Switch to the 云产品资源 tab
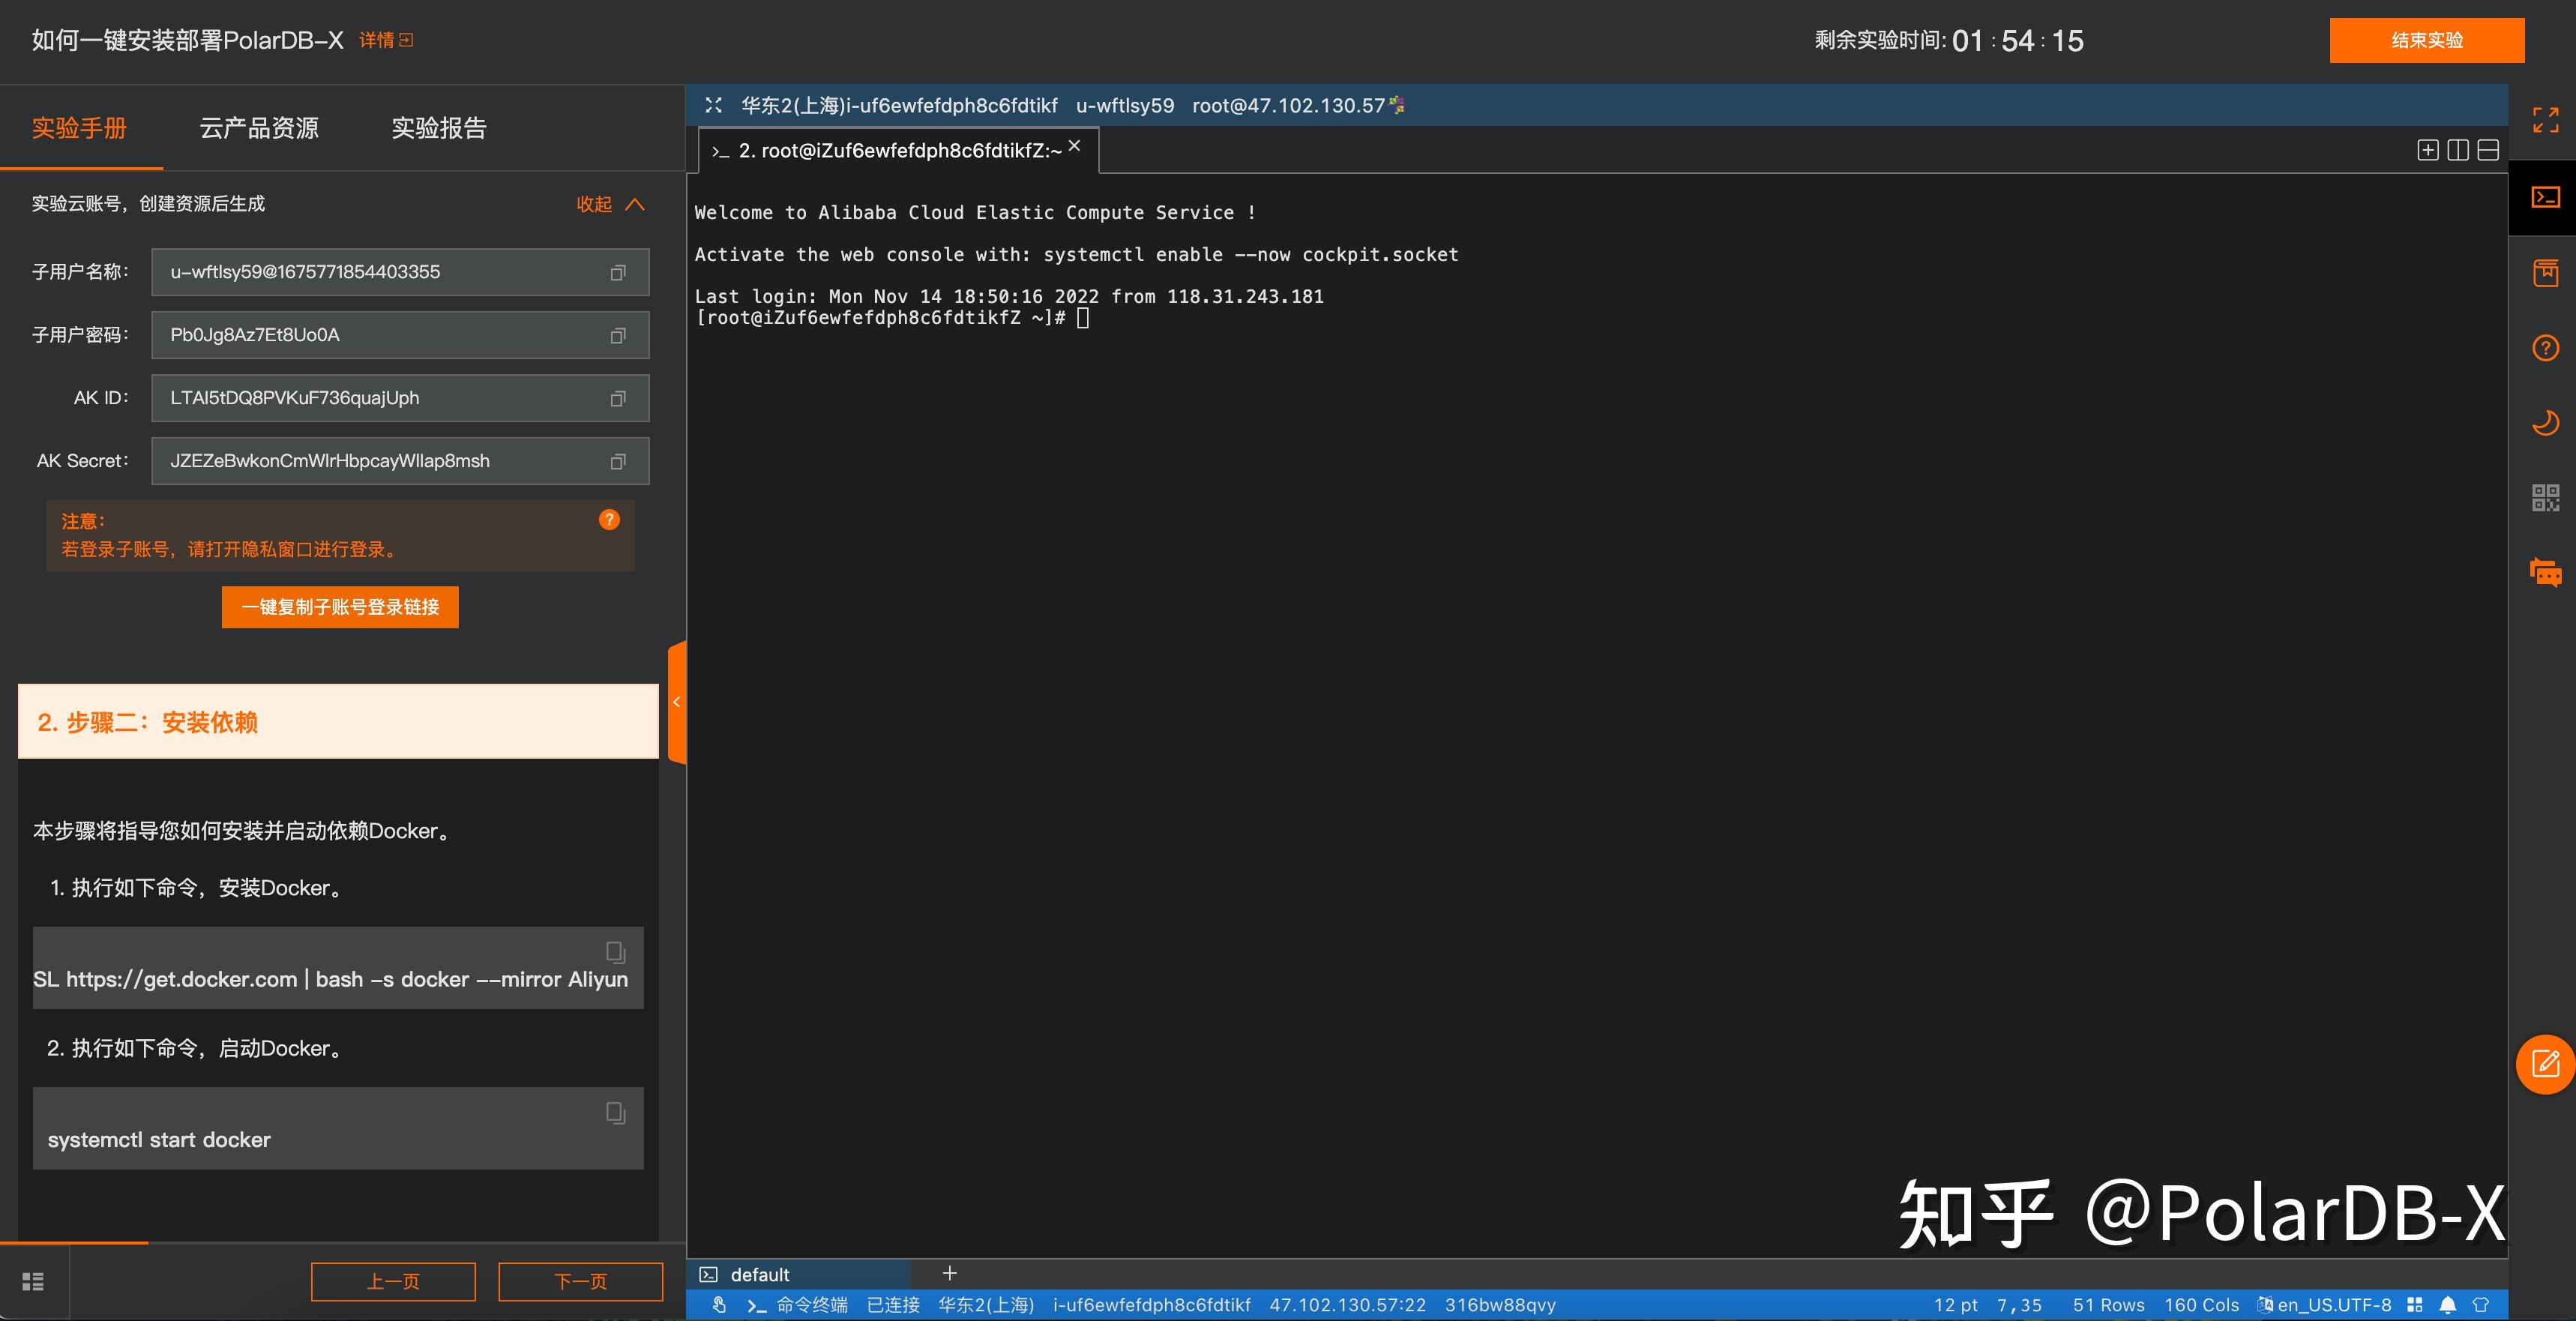The height and width of the screenshot is (1321, 2576). coord(259,128)
